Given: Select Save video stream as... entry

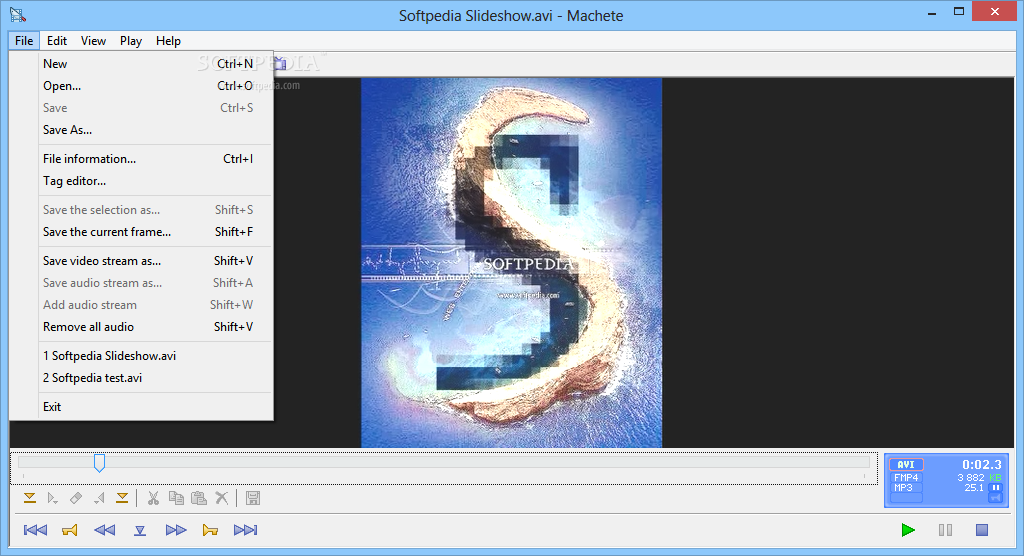Looking at the screenshot, I should pos(155,261).
